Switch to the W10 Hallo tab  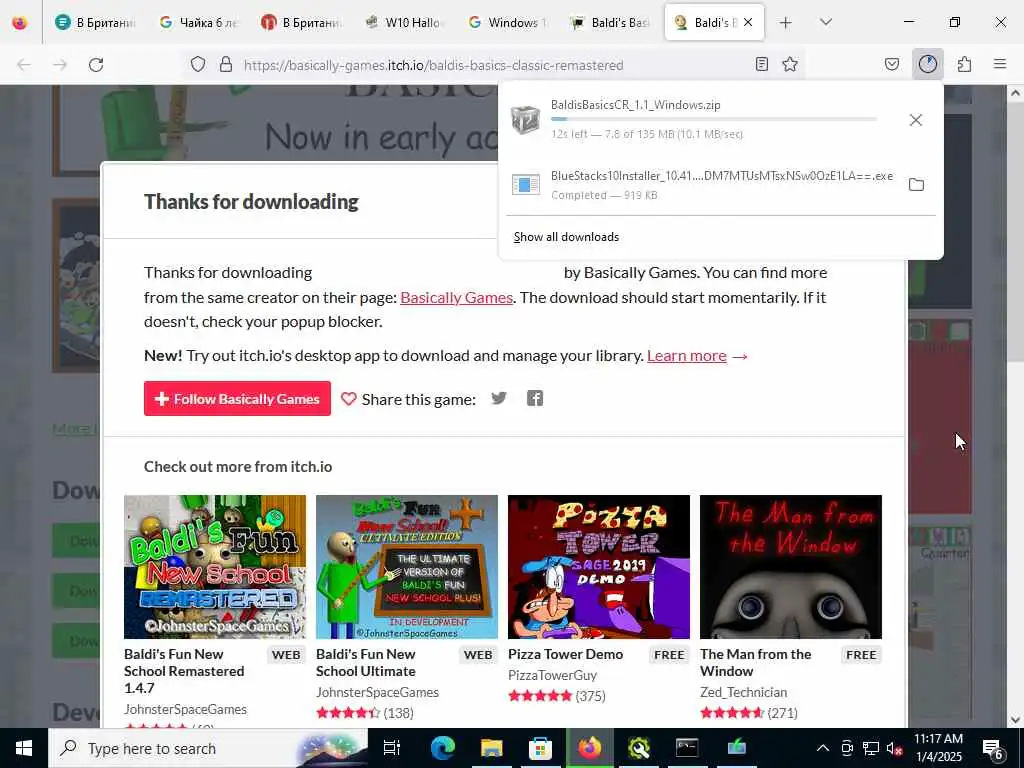point(406,22)
